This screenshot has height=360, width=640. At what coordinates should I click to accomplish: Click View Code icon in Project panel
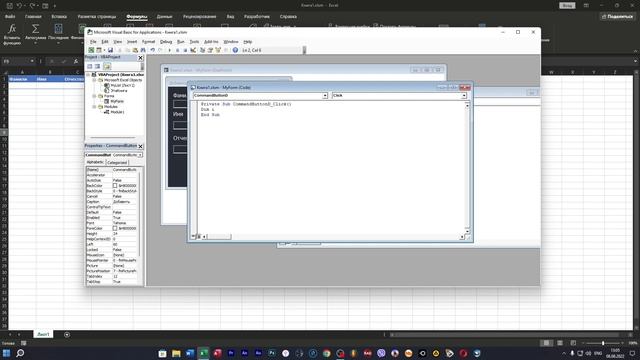click(90, 66)
